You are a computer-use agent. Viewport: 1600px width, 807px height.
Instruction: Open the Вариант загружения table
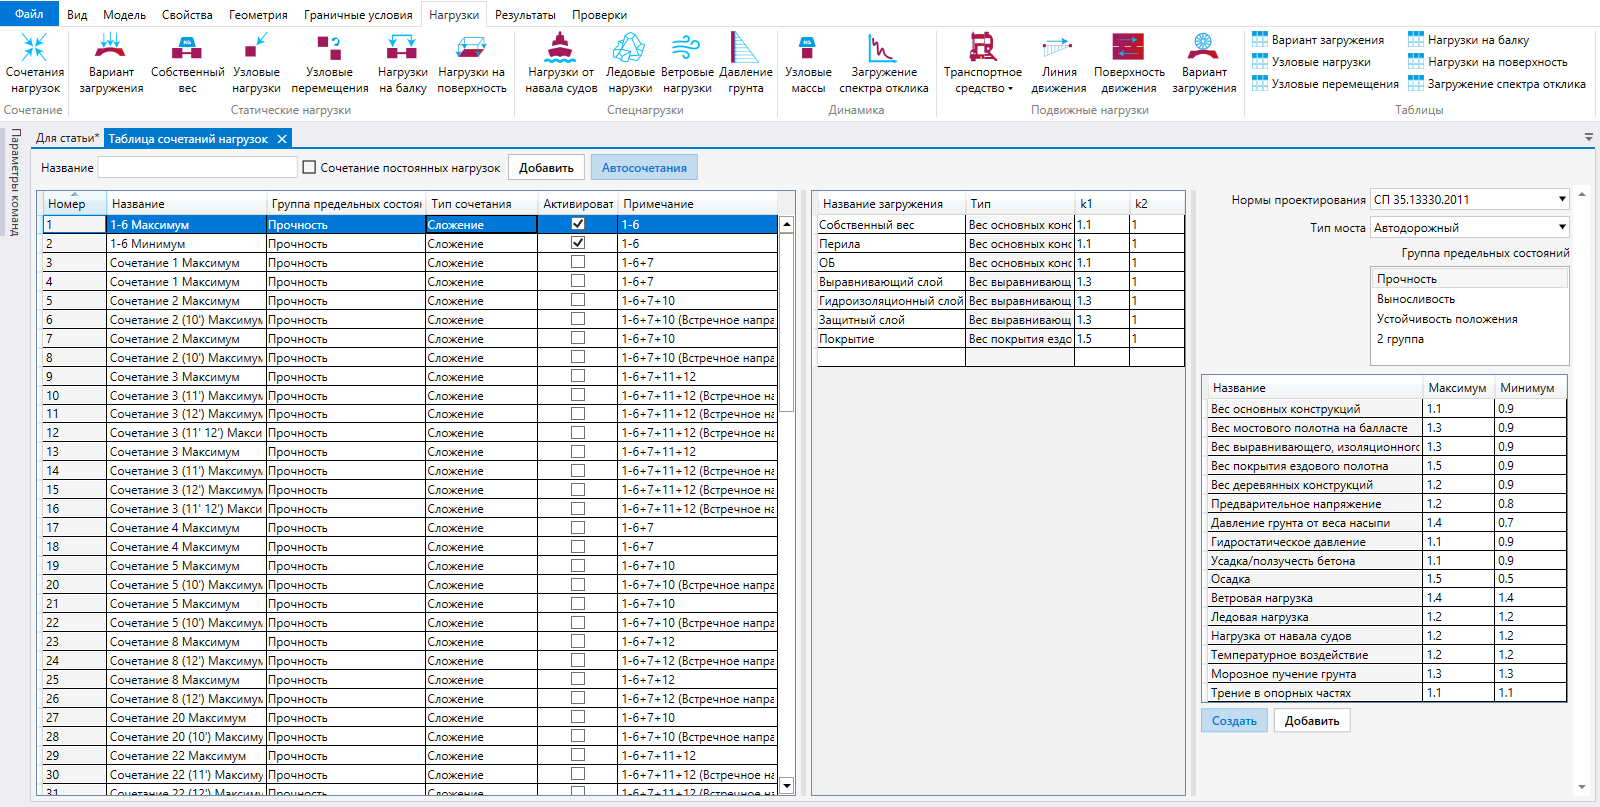(1318, 40)
